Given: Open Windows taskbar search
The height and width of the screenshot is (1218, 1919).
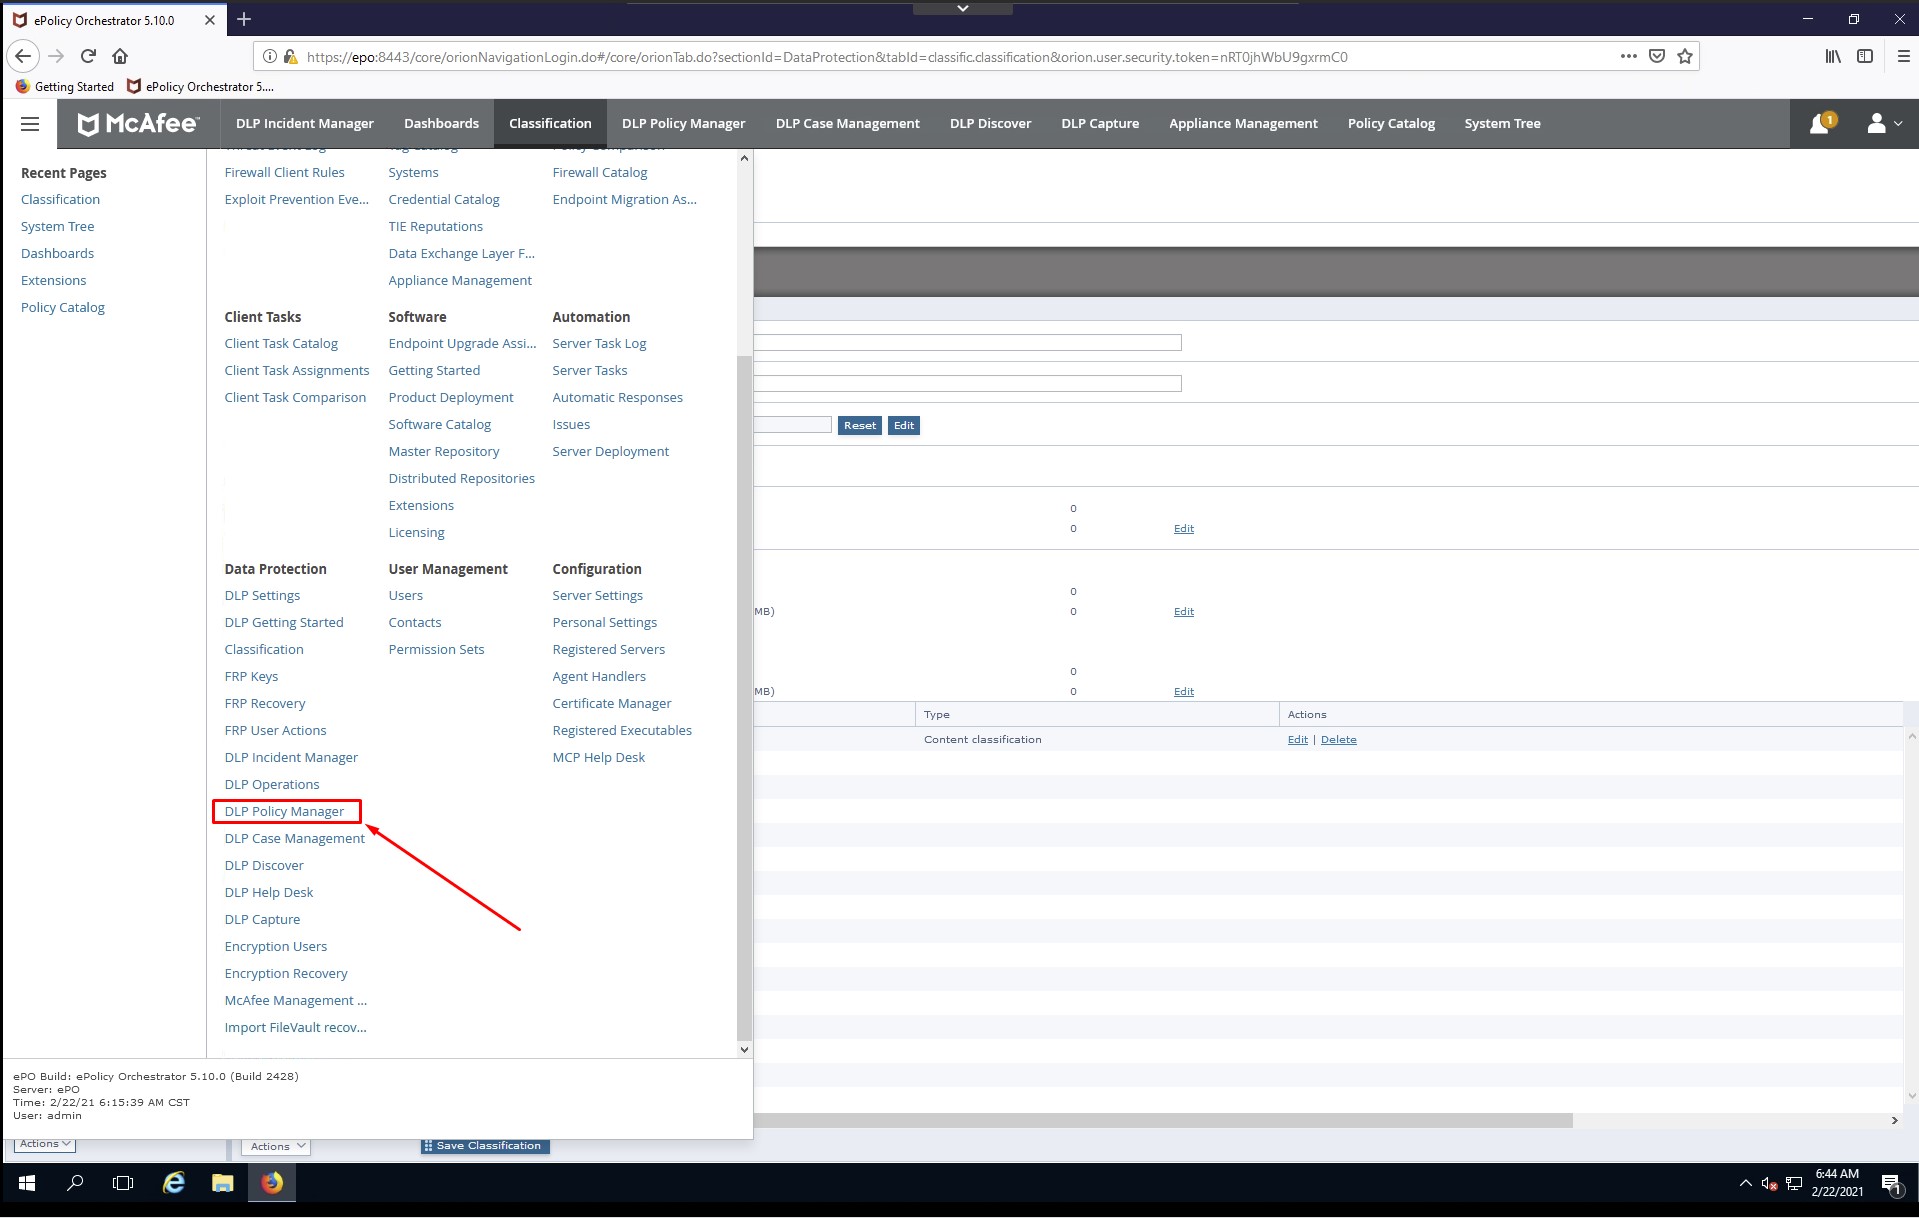Looking at the screenshot, I should pyautogui.click(x=75, y=1183).
